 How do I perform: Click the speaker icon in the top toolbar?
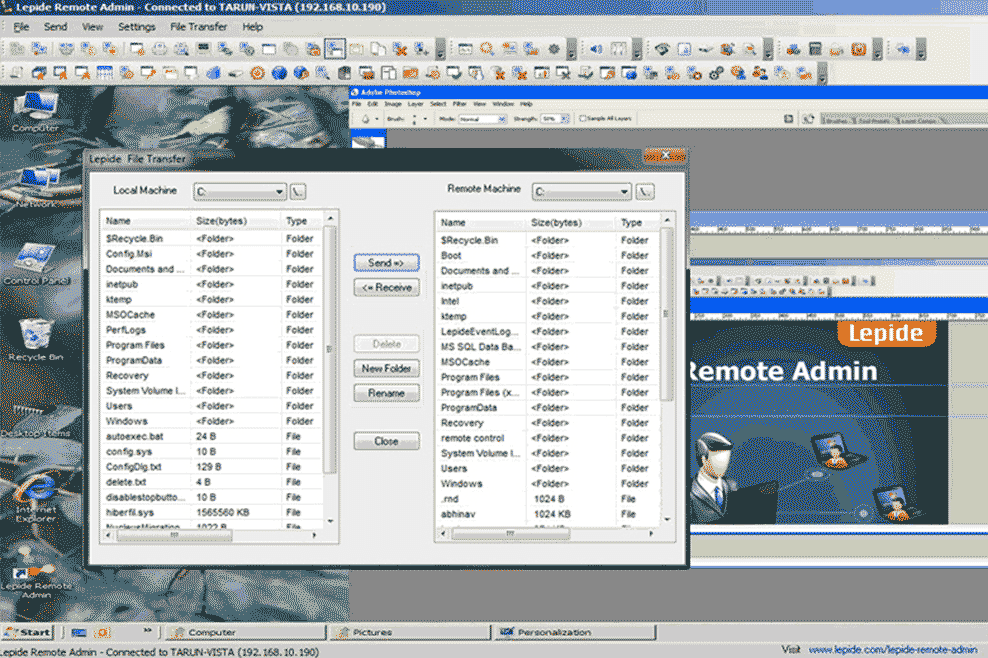[x=596, y=49]
